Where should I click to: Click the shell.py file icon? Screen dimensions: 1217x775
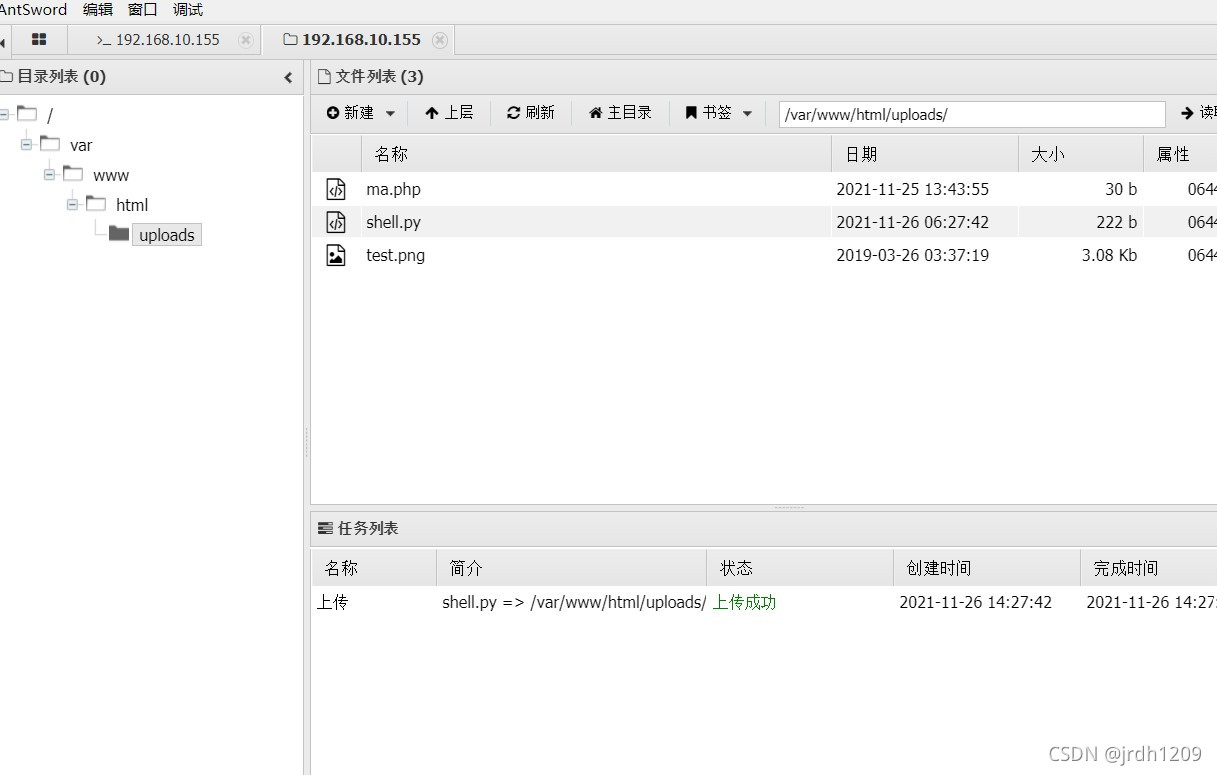click(336, 222)
